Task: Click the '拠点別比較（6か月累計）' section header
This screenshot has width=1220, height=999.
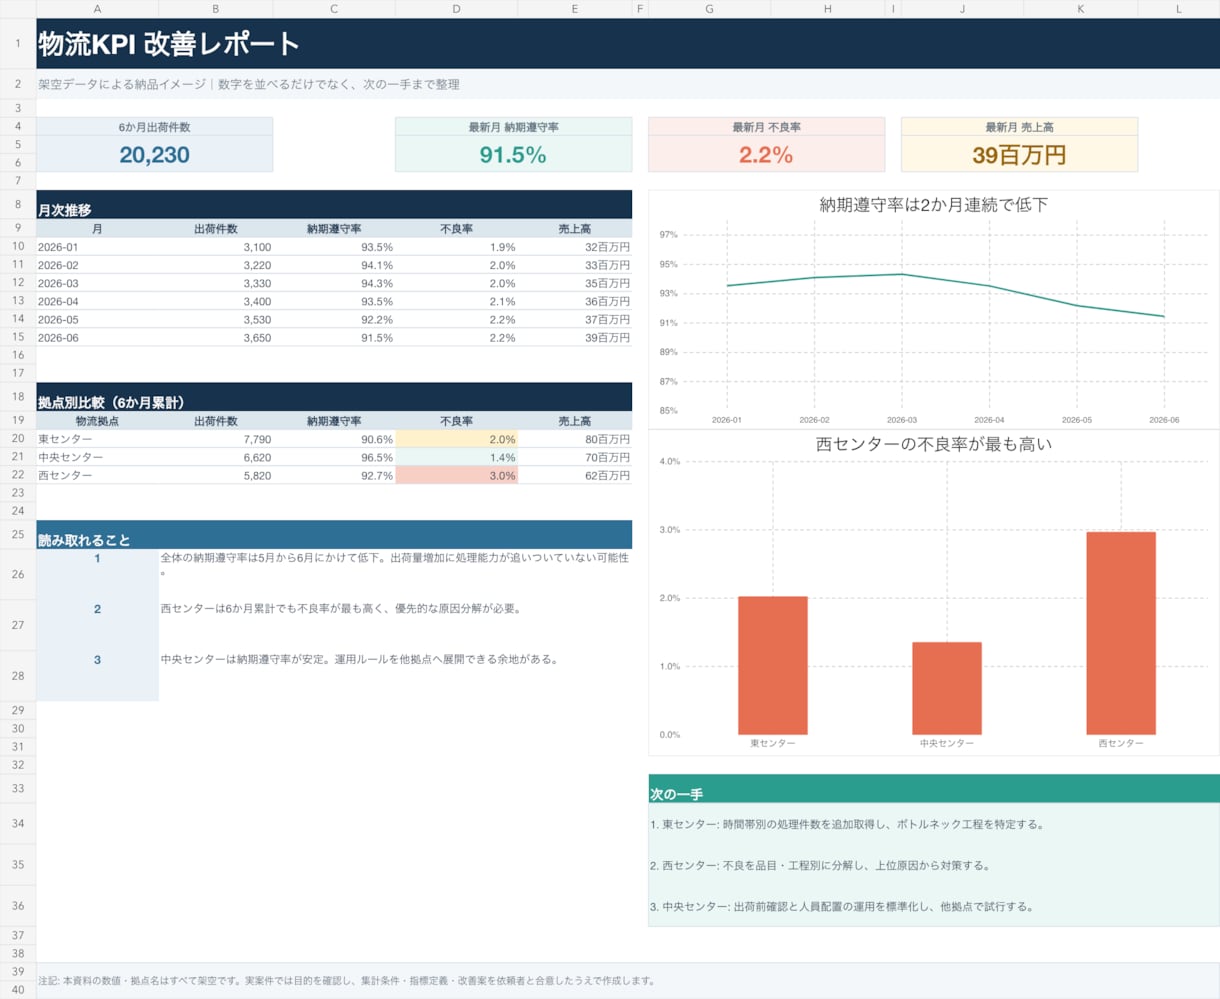Action: click(334, 397)
